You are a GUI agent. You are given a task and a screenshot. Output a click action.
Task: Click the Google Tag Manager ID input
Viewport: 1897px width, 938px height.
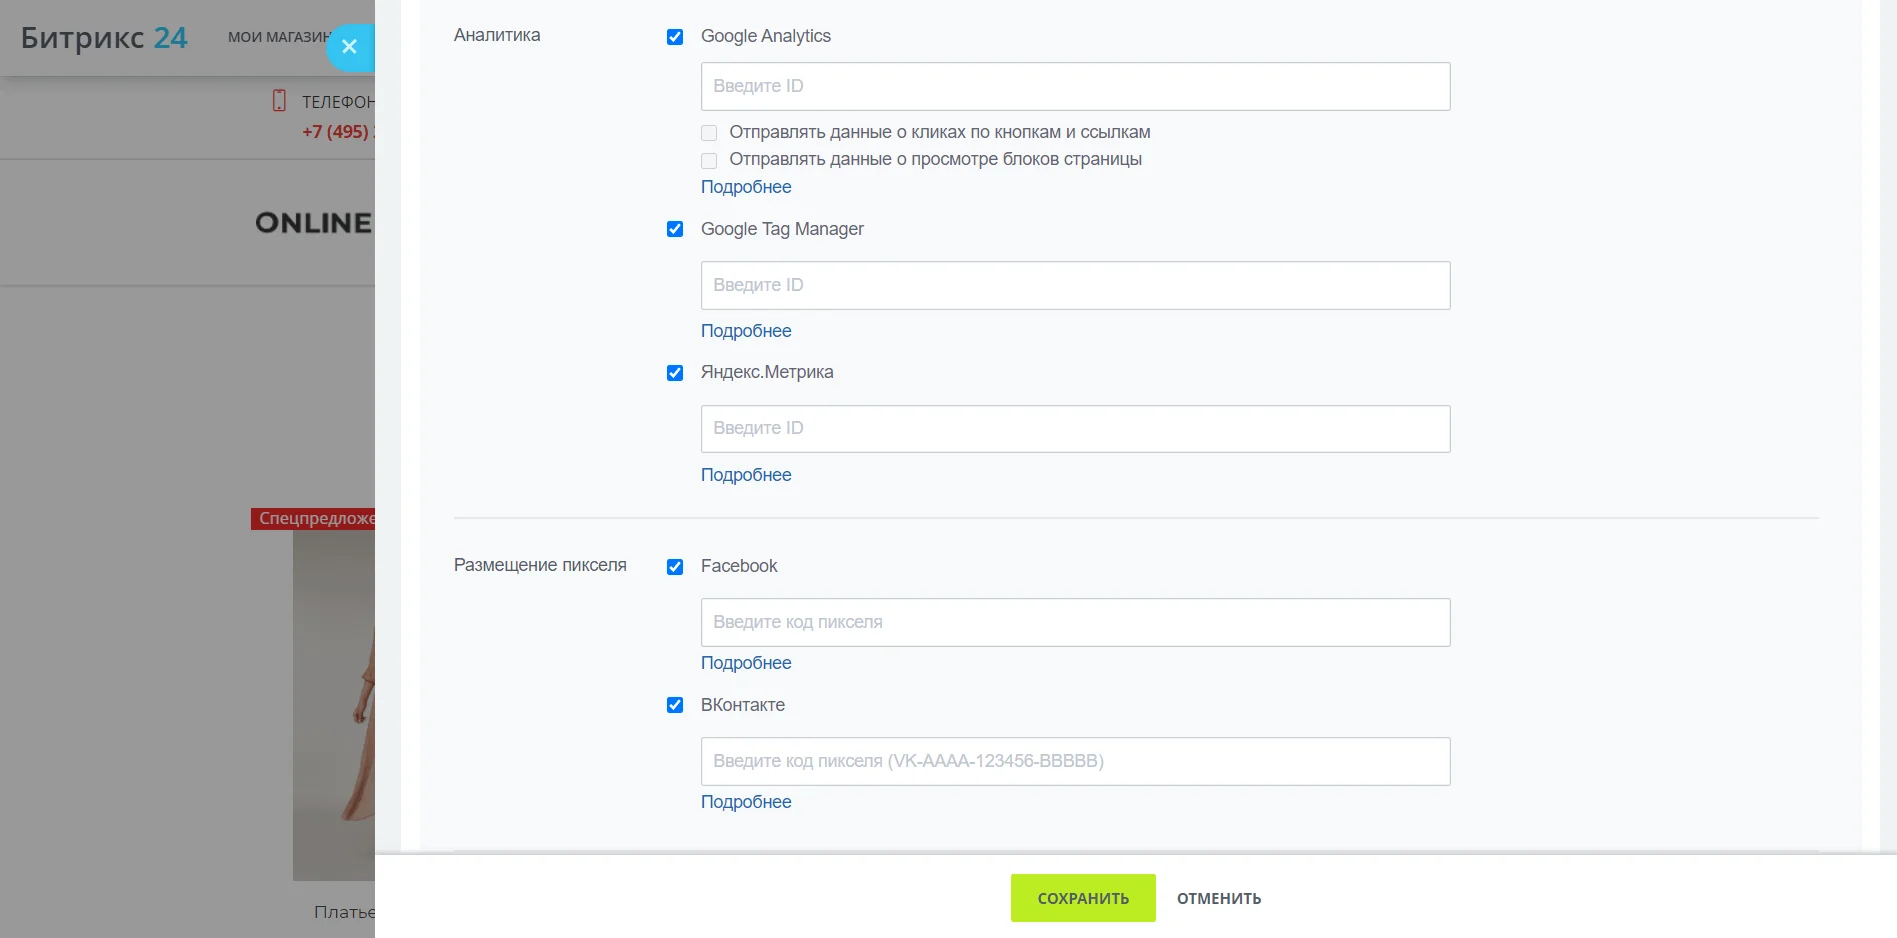tap(1075, 285)
